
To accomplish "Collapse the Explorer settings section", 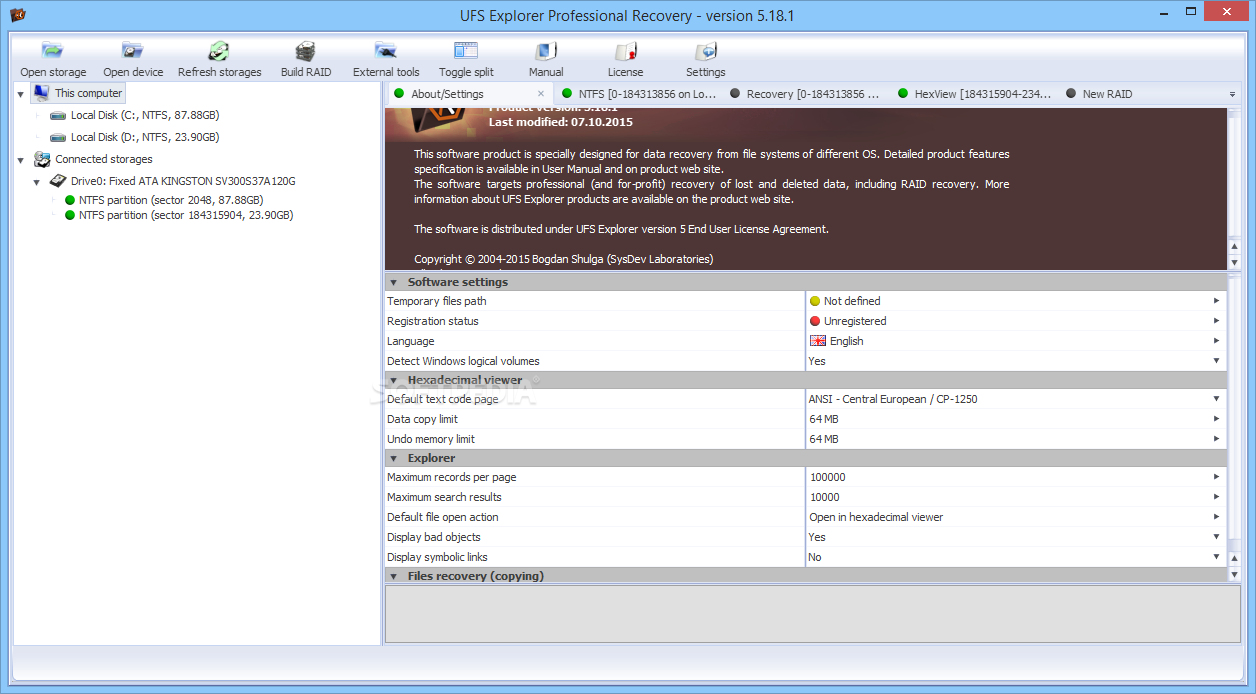I will [393, 459].
